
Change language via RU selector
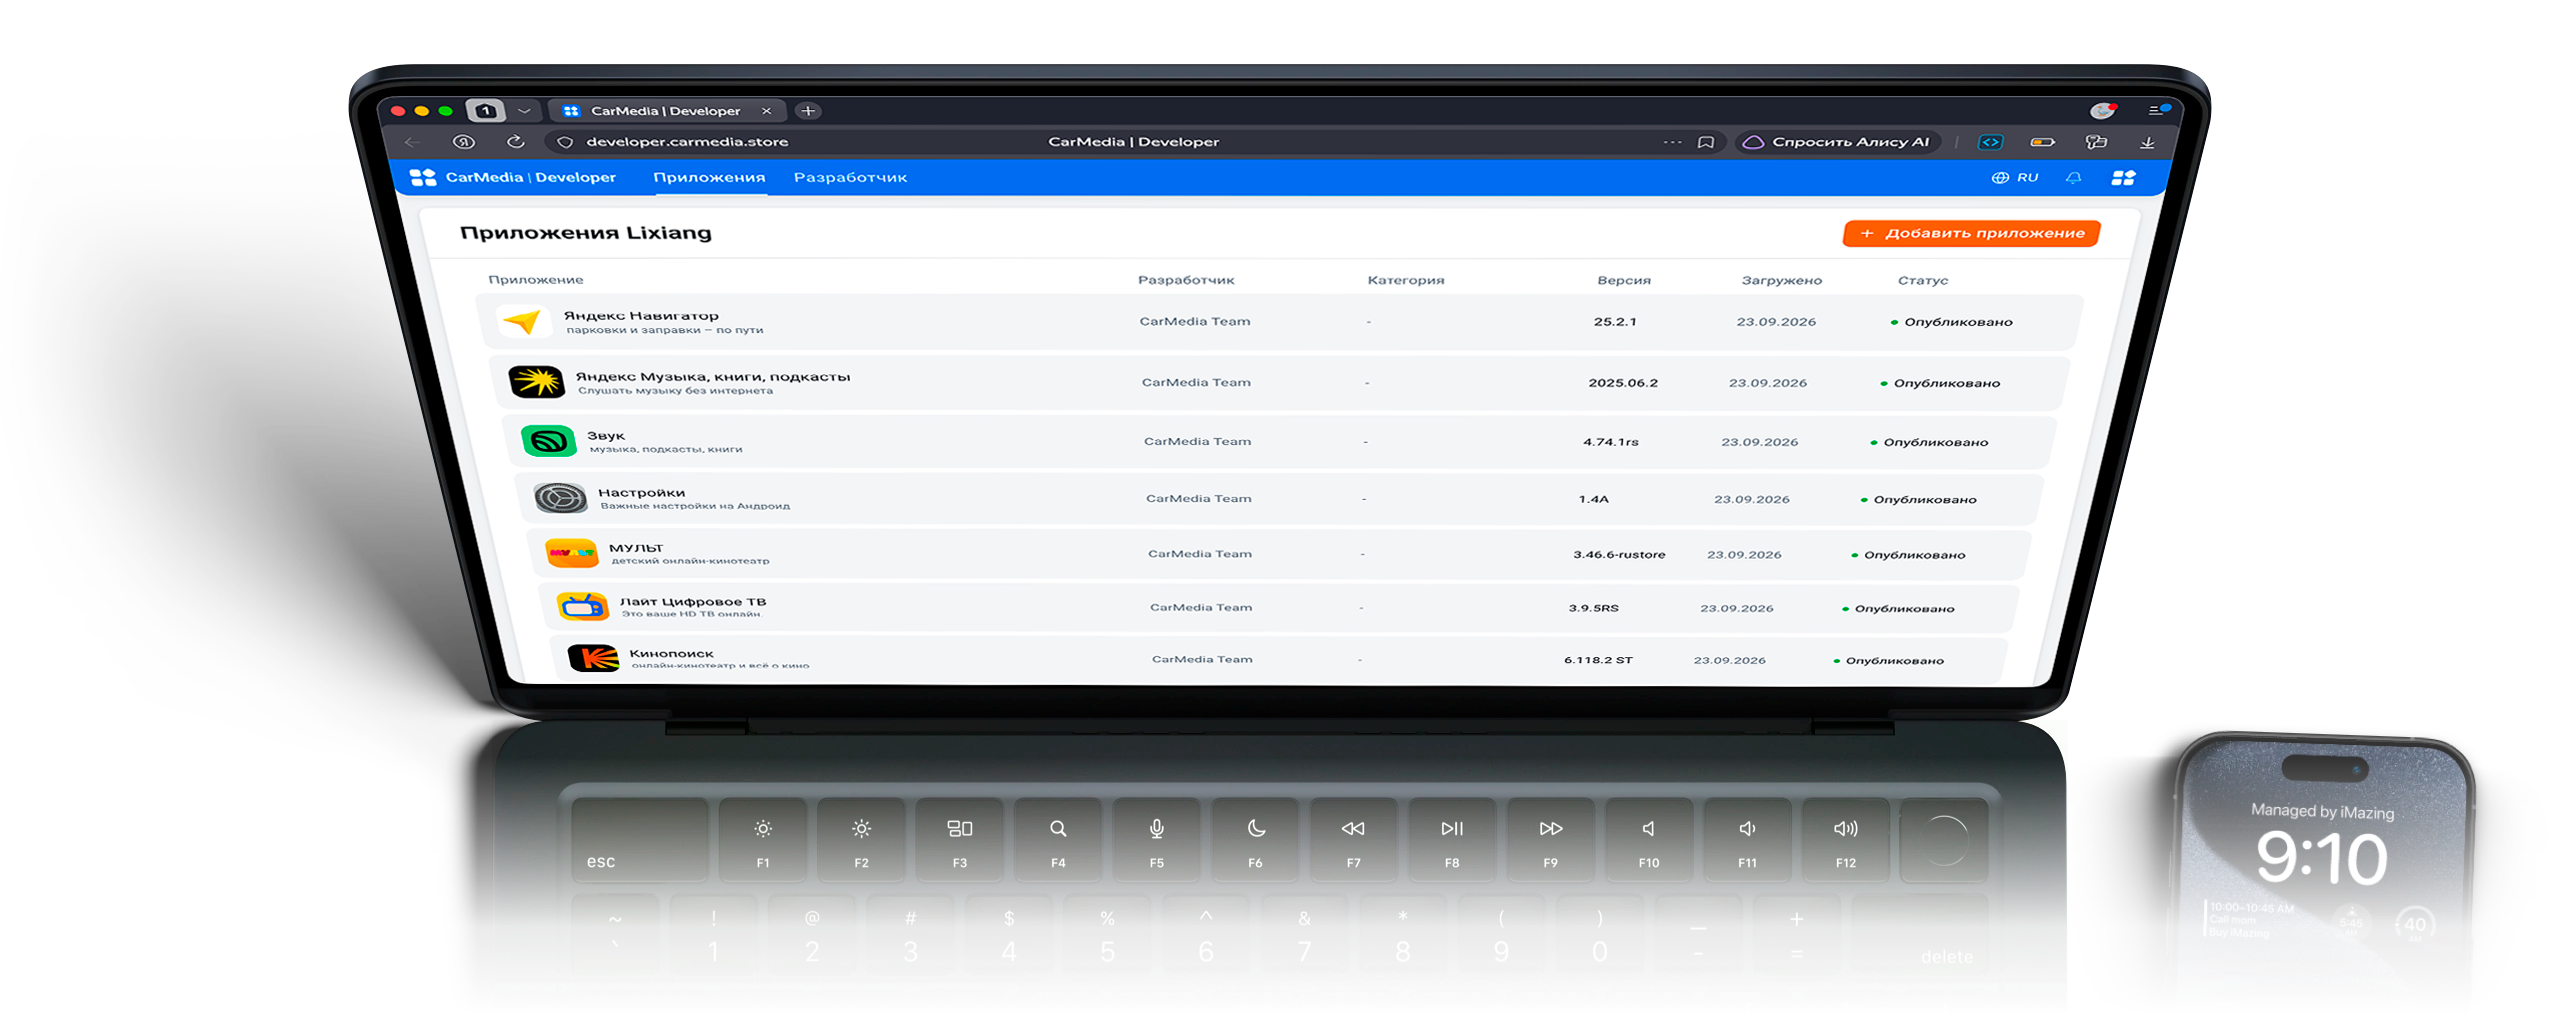[2014, 178]
